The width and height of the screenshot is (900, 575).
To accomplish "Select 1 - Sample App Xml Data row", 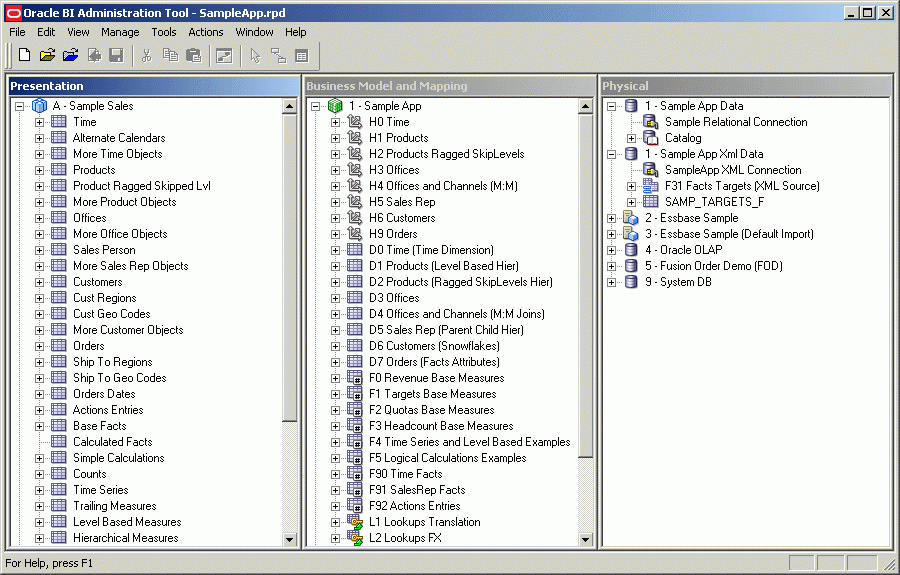I will point(704,154).
